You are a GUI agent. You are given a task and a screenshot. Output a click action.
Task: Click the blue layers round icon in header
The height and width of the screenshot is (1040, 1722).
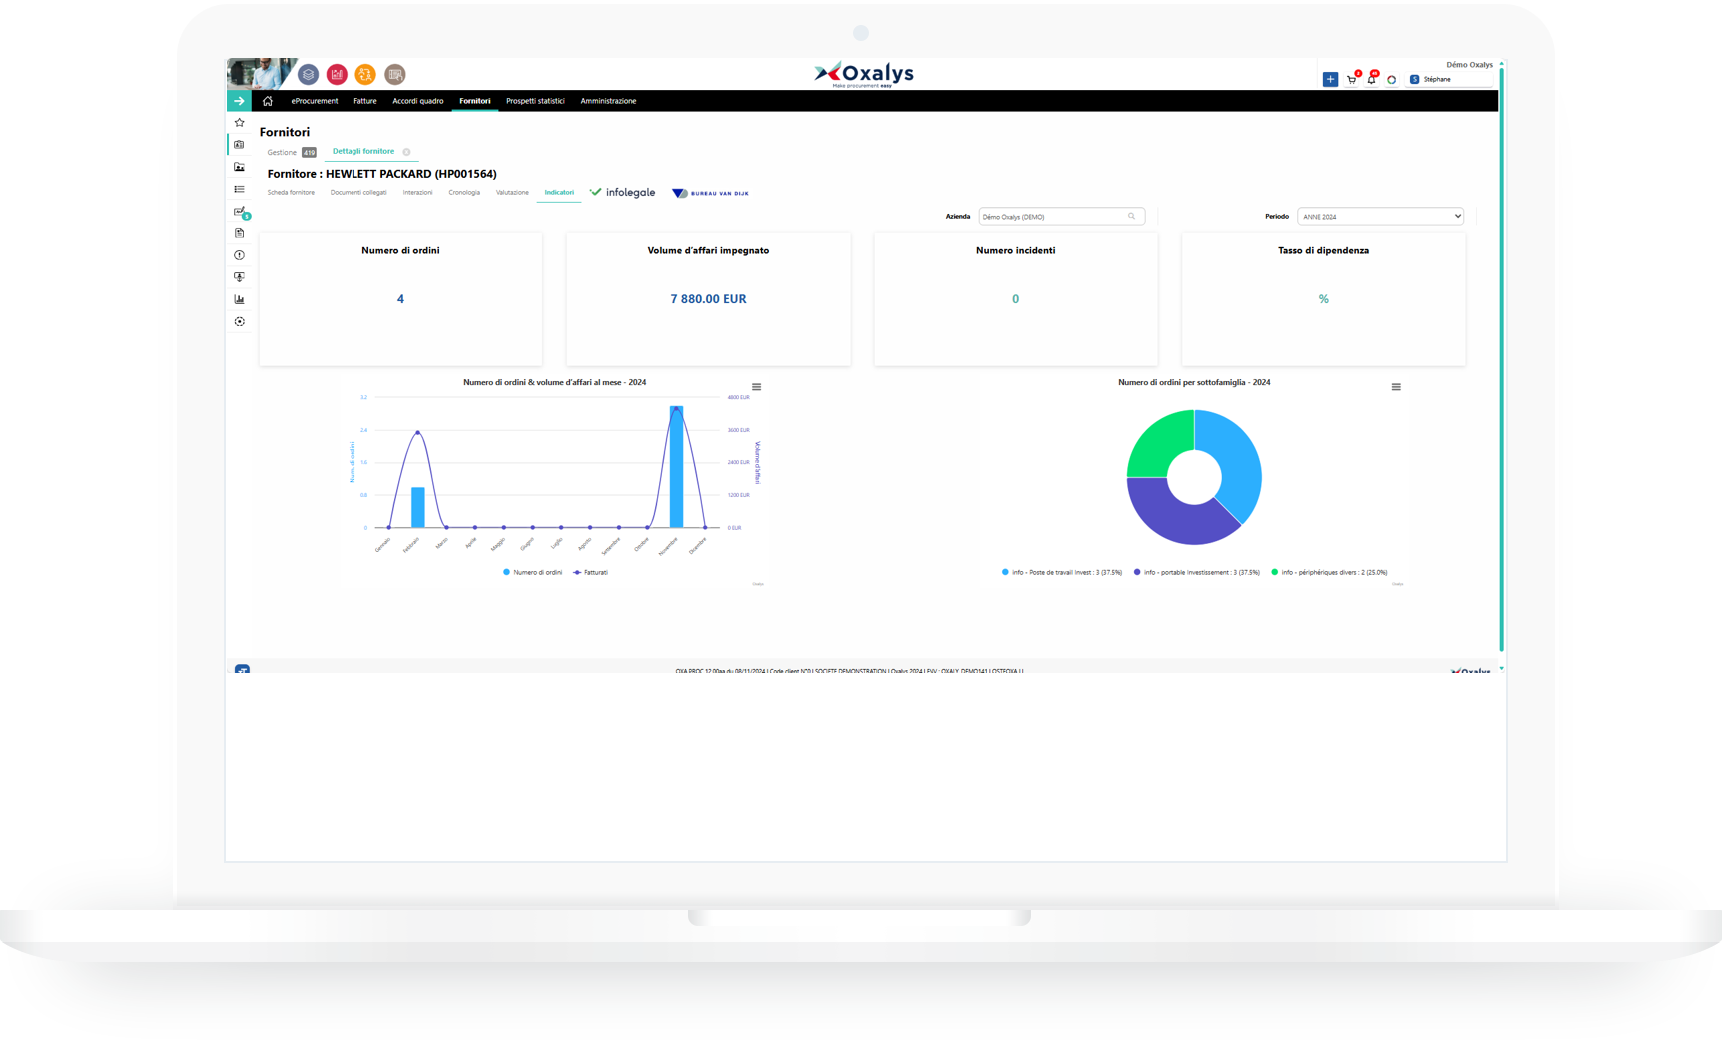[x=309, y=74]
